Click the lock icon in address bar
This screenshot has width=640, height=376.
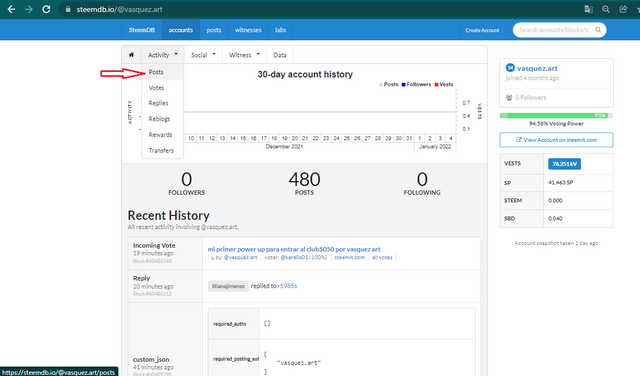68,9
